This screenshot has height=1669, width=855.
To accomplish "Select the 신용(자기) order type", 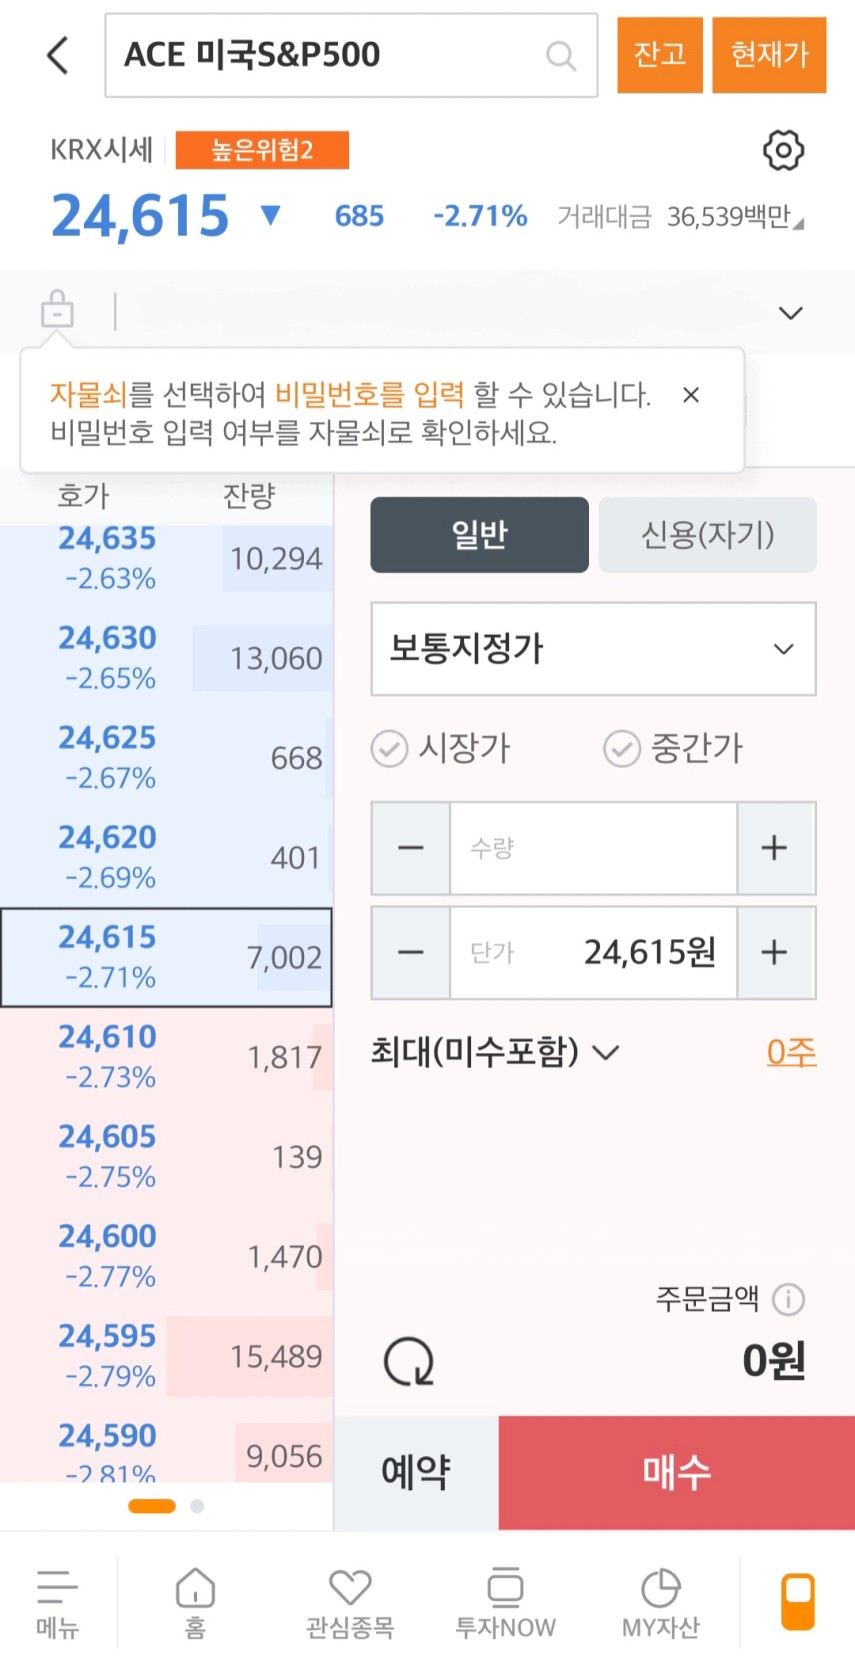I will click(x=707, y=535).
